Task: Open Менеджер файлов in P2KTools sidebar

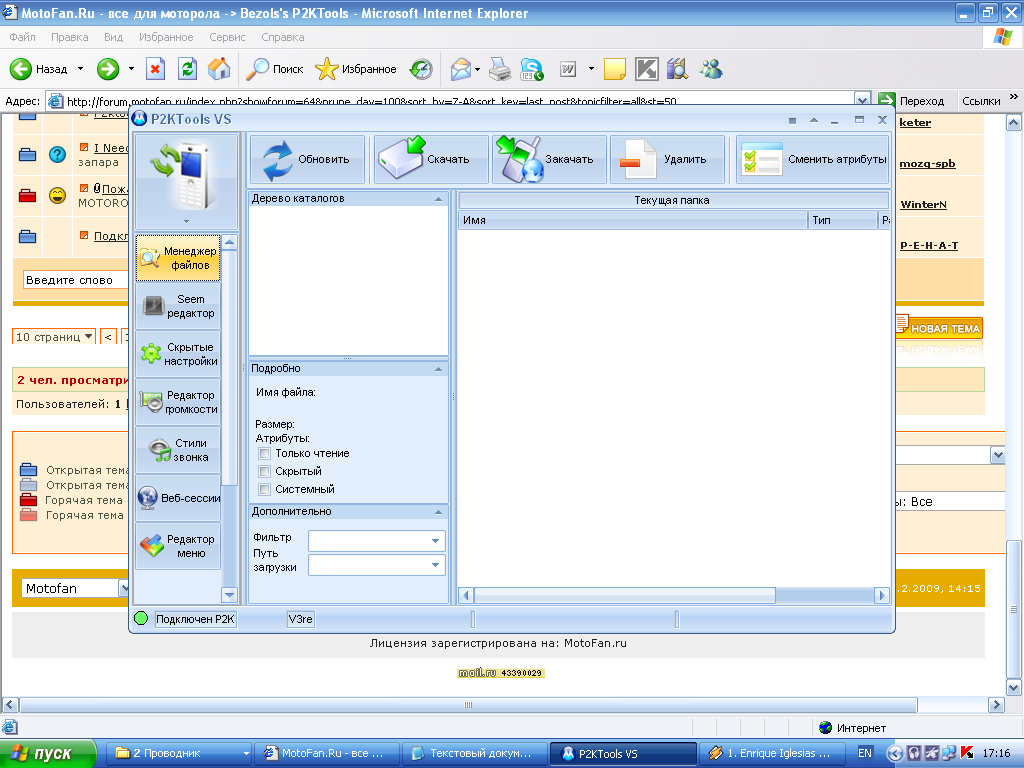Action: pos(178,258)
